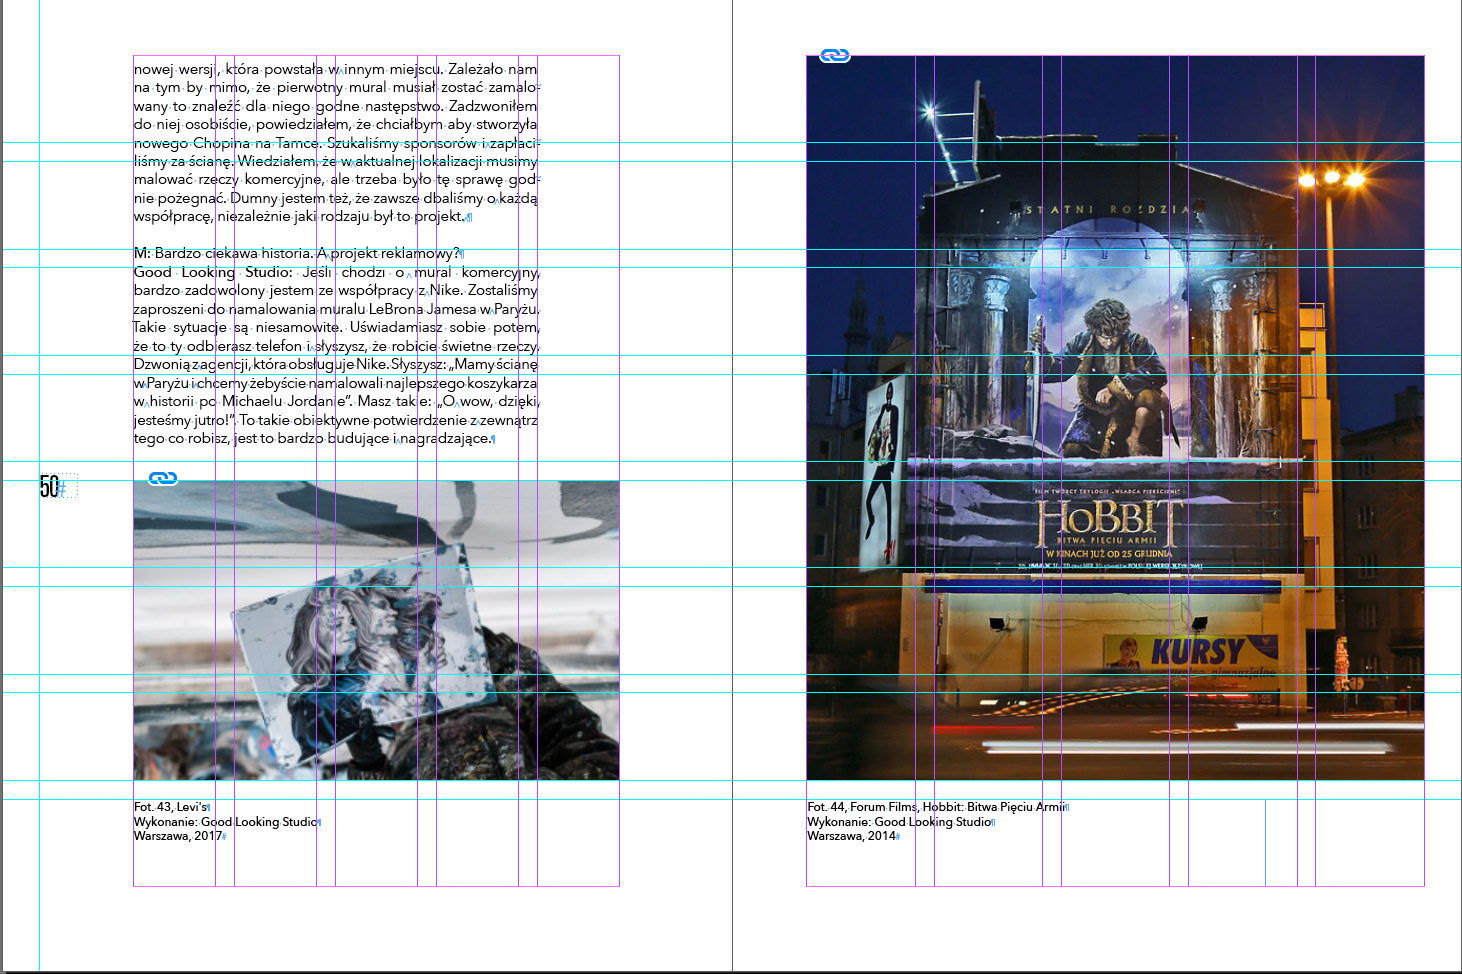Click the line "współpracę, niezależnie jaki rodzaju był to projekt."

[x=299, y=217]
